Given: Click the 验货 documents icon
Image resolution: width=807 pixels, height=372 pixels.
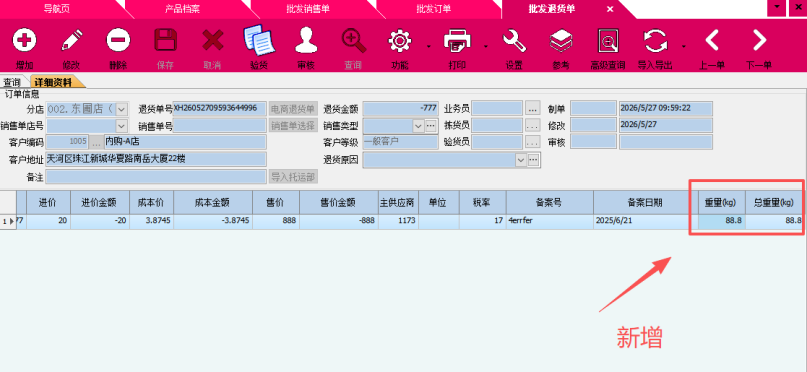Looking at the screenshot, I should (x=258, y=40).
